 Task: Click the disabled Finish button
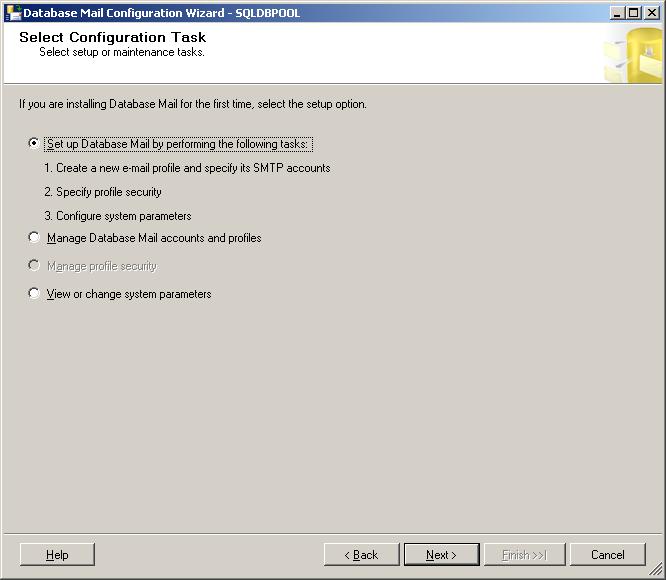524,555
